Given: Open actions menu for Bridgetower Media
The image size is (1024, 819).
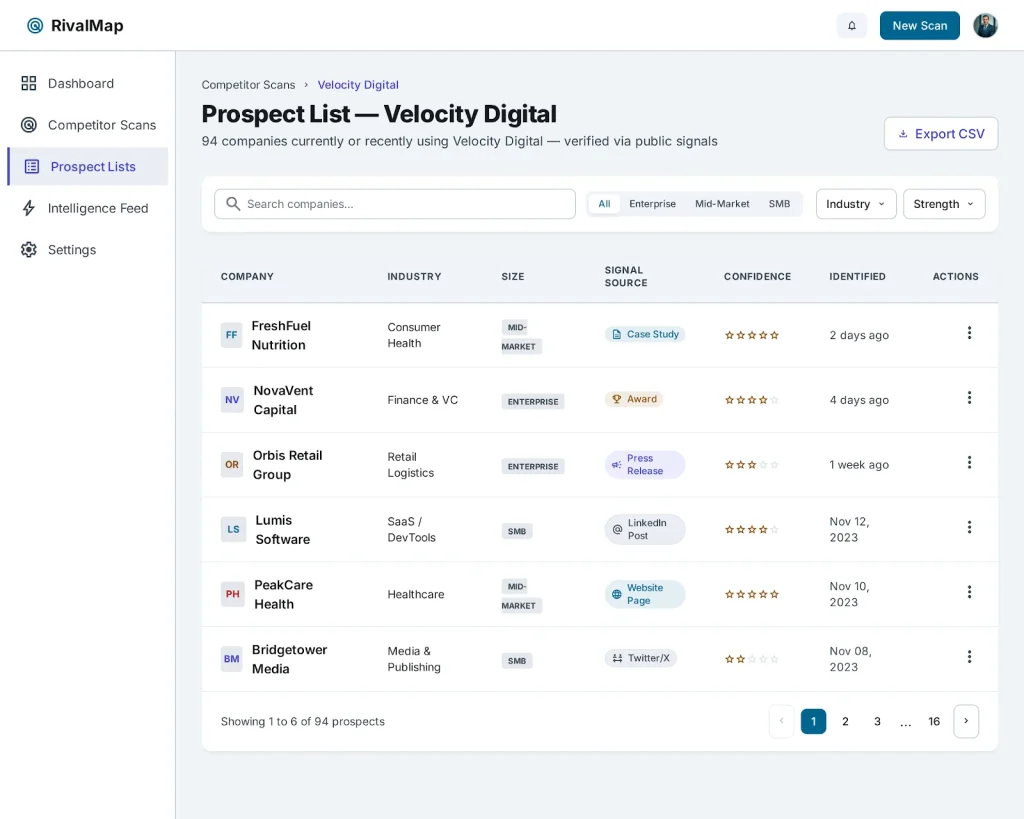Looking at the screenshot, I should pyautogui.click(x=969, y=656).
